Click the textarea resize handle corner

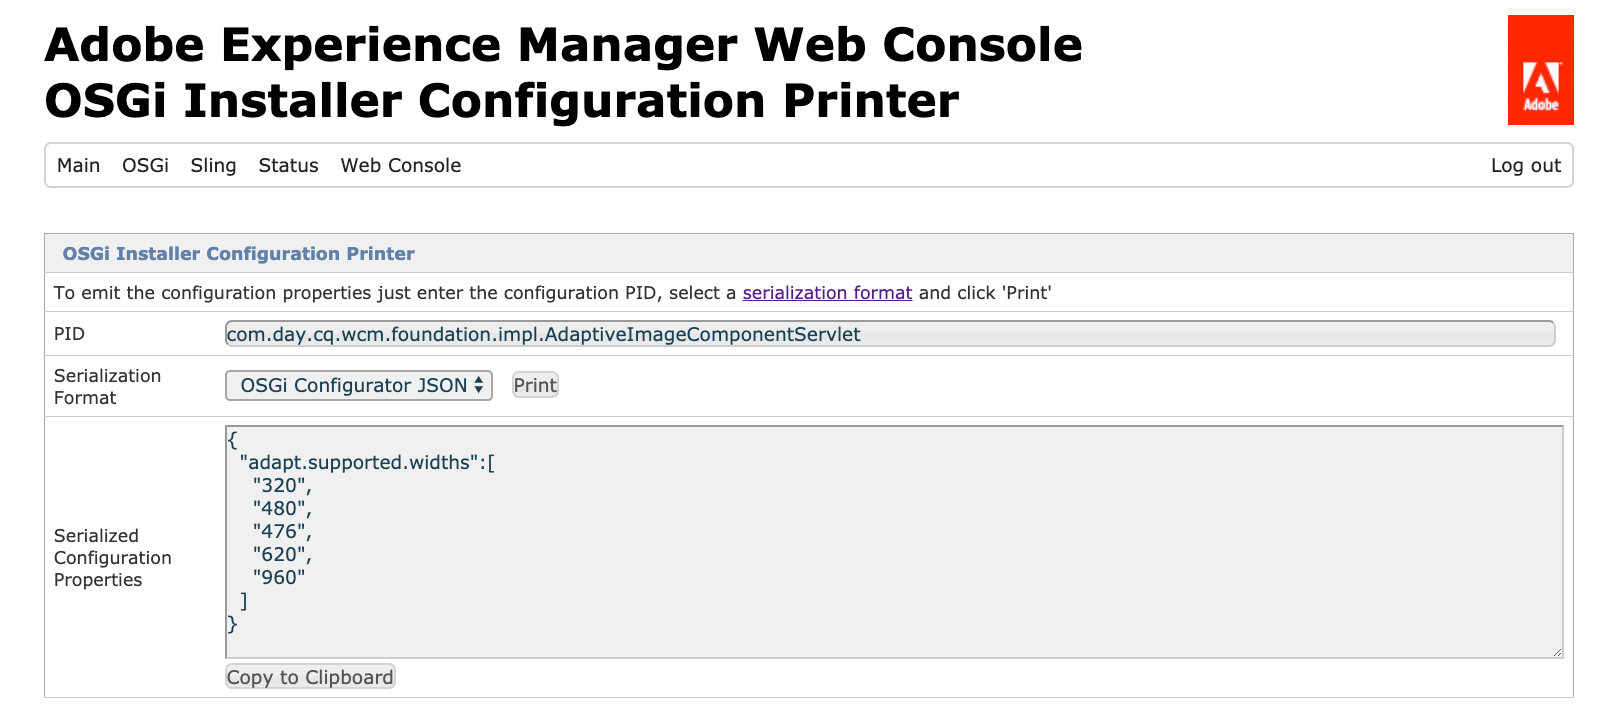(x=1557, y=652)
